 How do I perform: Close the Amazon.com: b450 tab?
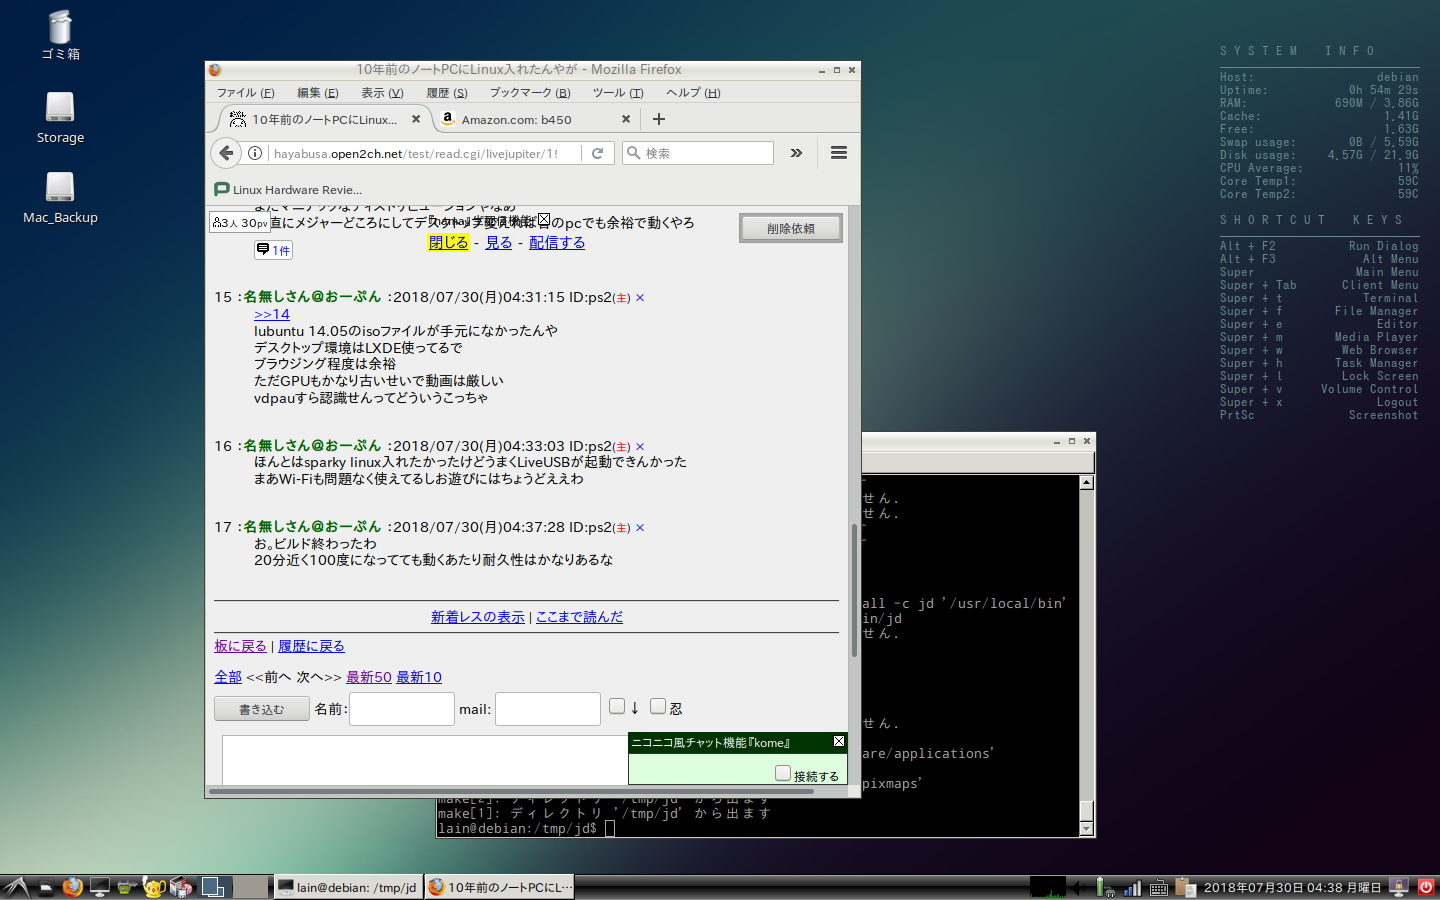click(x=626, y=119)
